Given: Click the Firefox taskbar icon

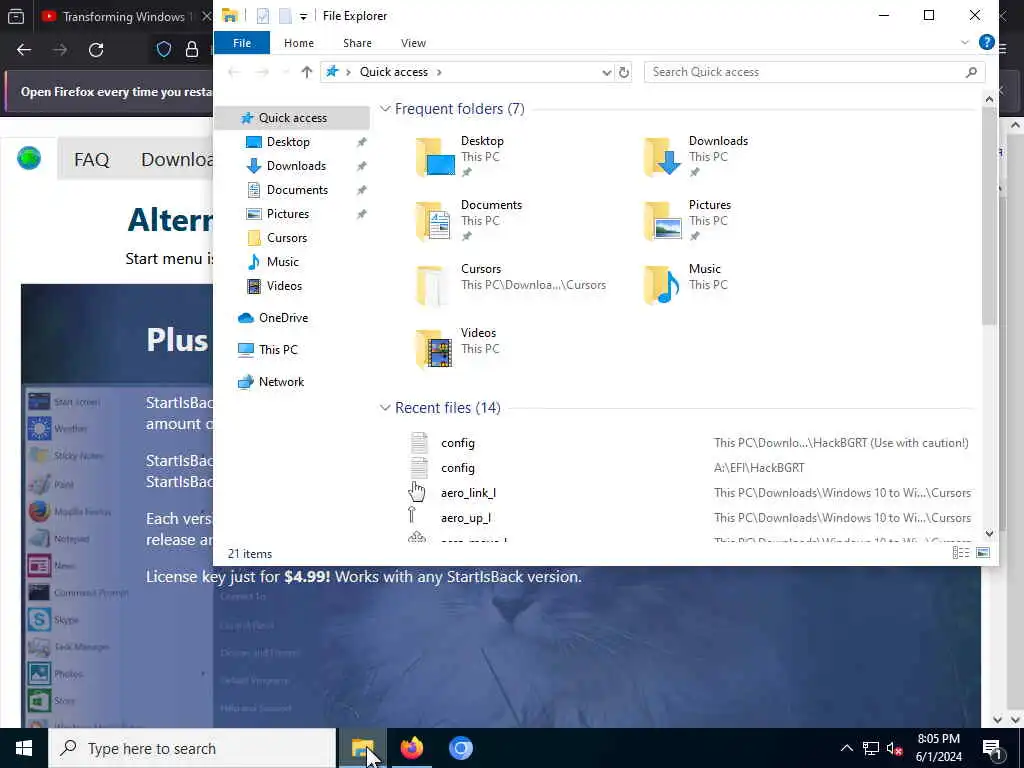Looking at the screenshot, I should [x=411, y=748].
